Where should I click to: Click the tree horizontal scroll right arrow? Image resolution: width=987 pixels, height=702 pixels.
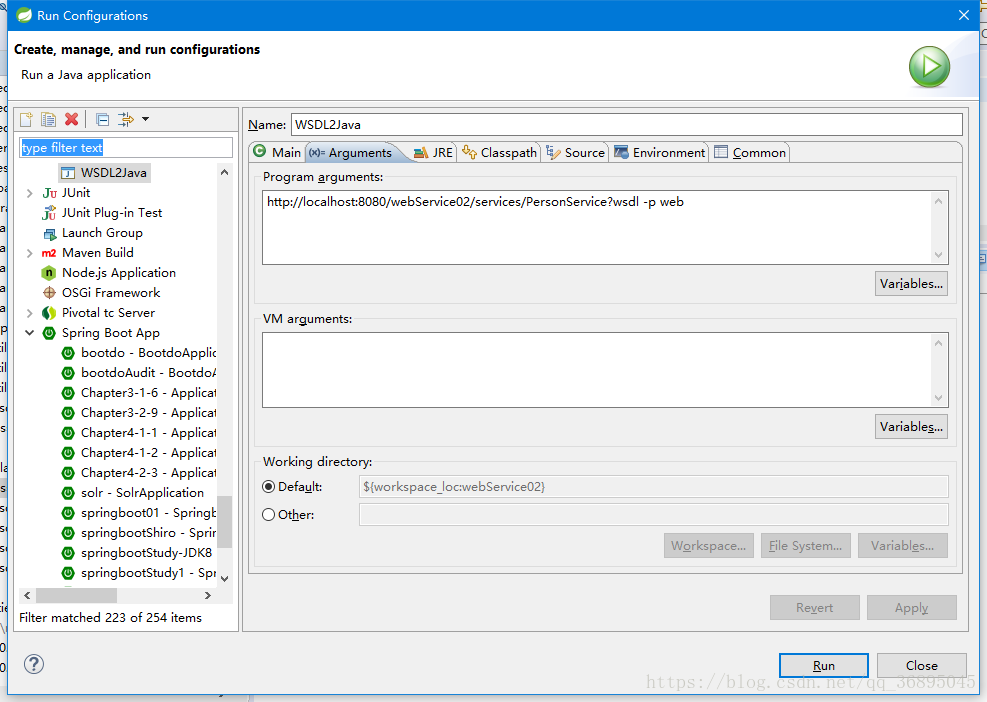pos(208,596)
